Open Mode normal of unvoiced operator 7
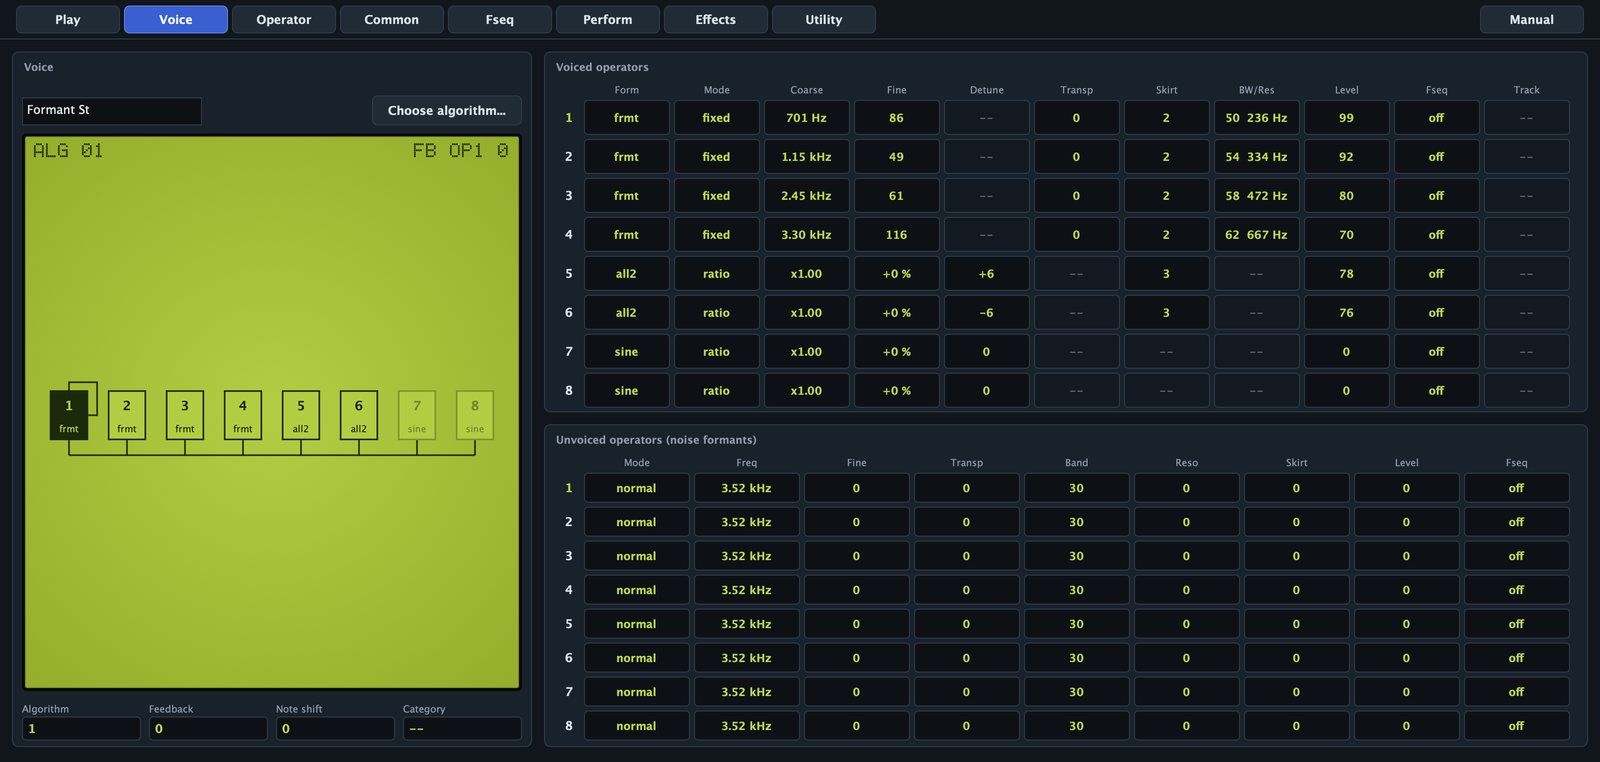 [x=637, y=692]
